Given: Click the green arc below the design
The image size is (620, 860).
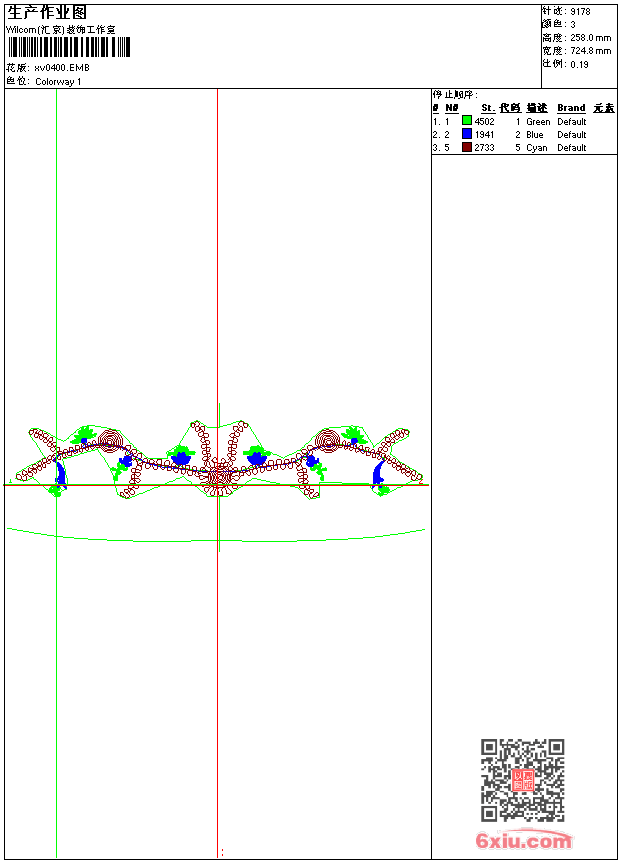Looking at the screenshot, I should pyautogui.click(x=216, y=536).
